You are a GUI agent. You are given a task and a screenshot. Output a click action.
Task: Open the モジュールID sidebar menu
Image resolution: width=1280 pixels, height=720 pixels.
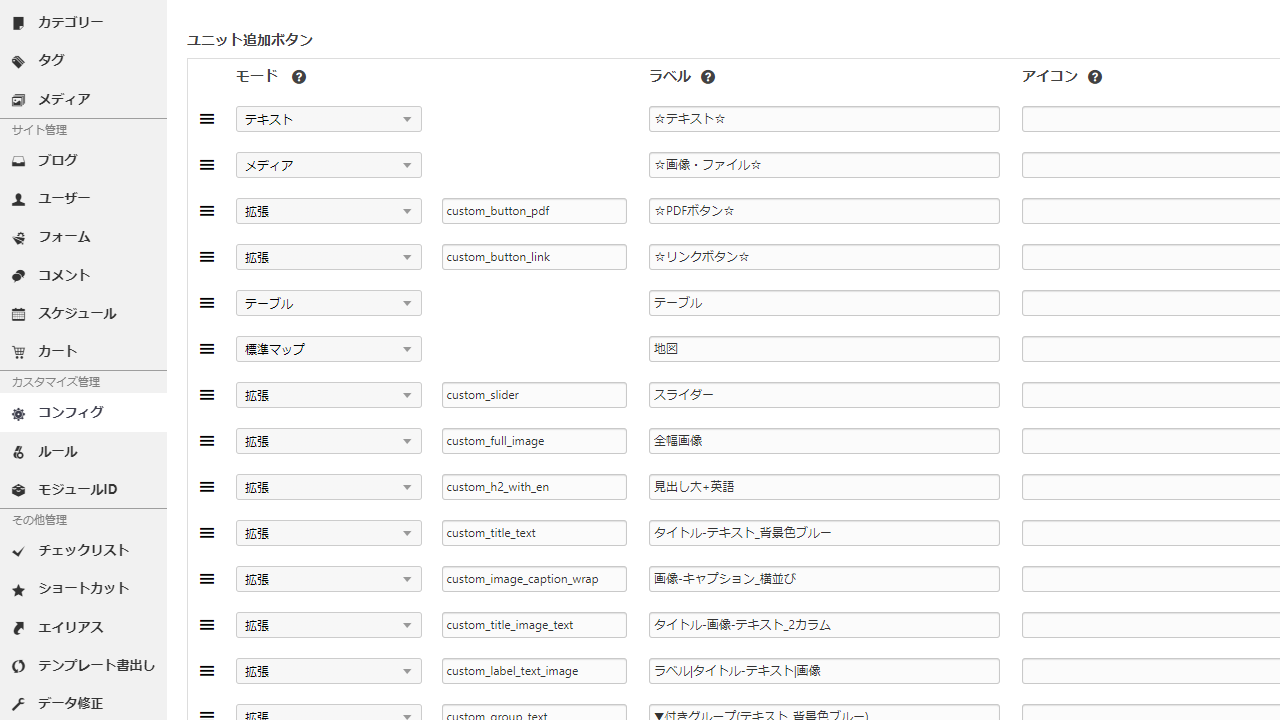click(77, 490)
